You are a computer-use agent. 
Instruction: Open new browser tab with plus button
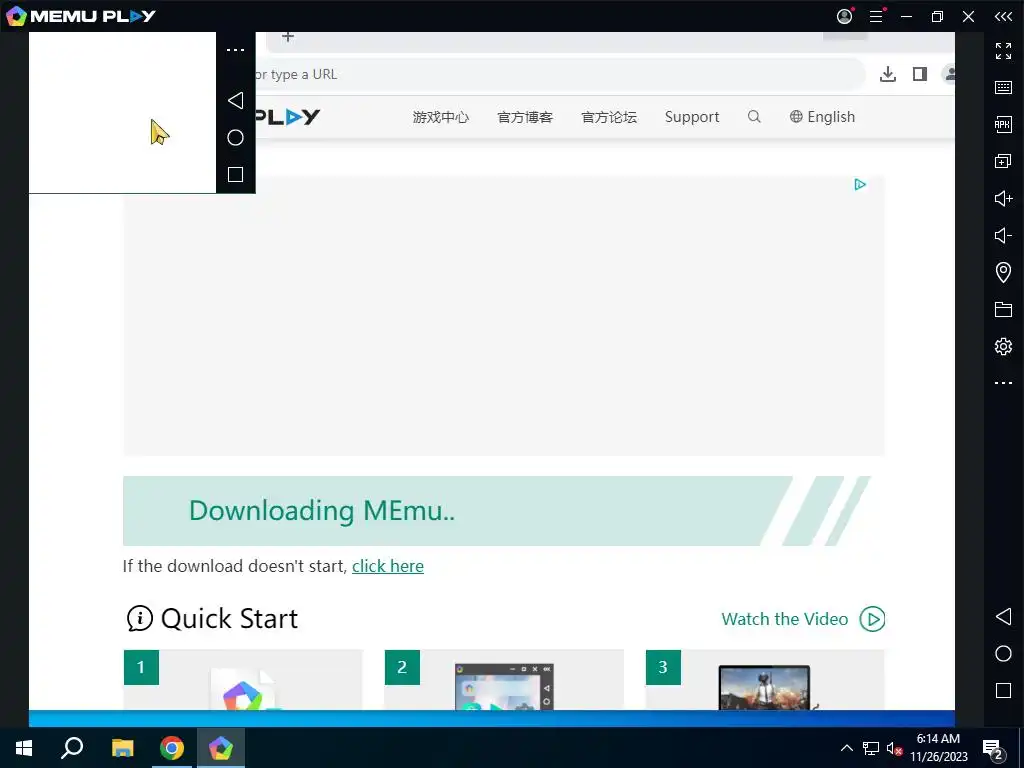pos(288,37)
